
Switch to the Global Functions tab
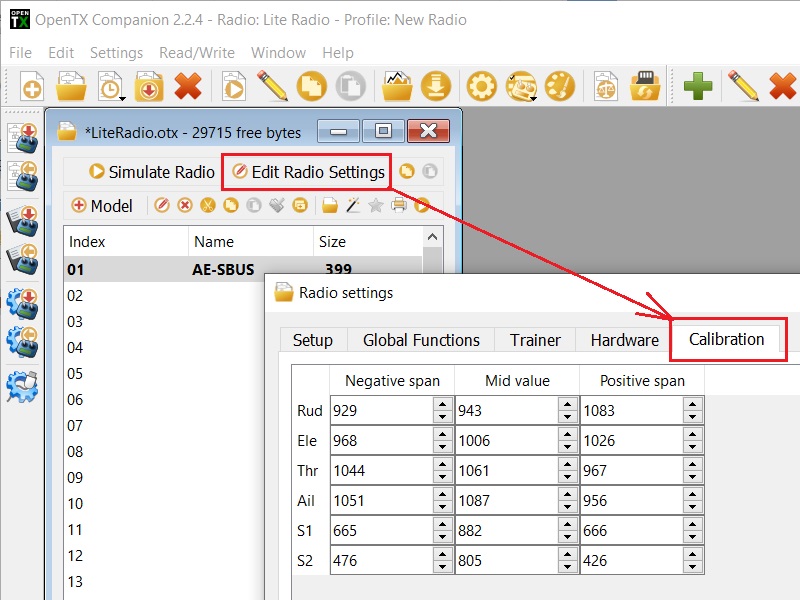[421, 340]
